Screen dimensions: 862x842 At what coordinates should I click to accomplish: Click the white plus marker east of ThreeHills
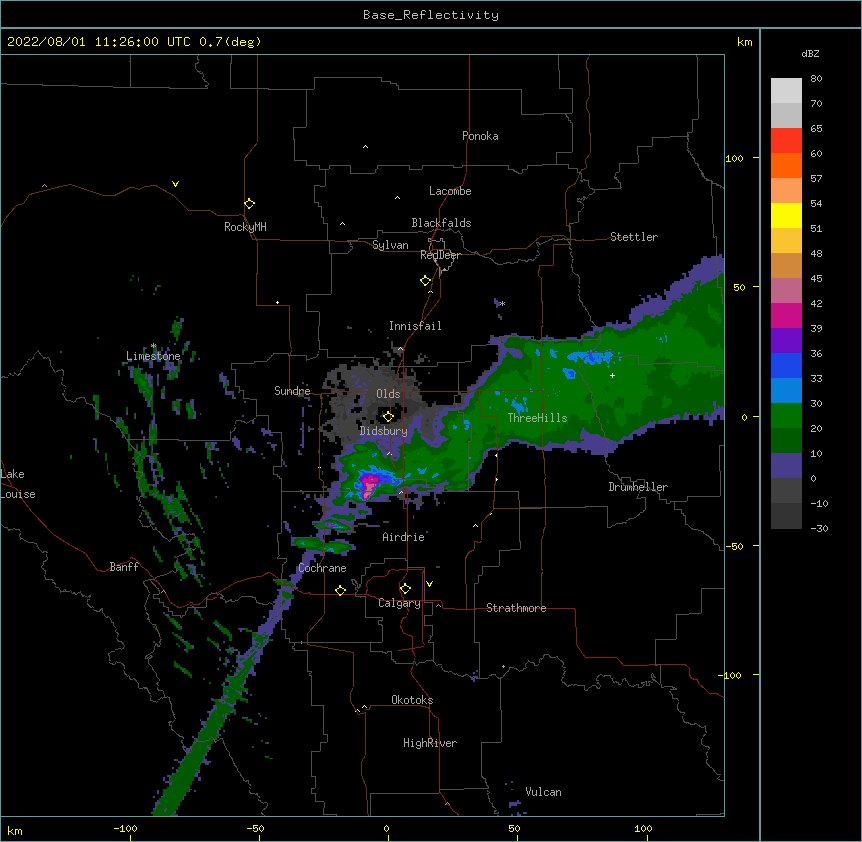[x=612, y=375]
